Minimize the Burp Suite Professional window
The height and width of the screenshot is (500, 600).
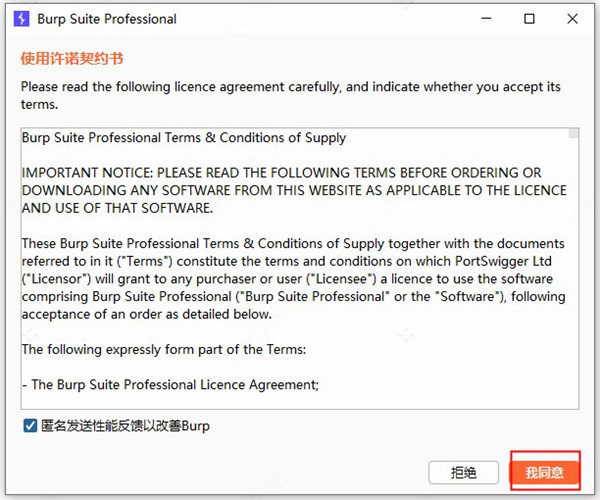click(484, 19)
